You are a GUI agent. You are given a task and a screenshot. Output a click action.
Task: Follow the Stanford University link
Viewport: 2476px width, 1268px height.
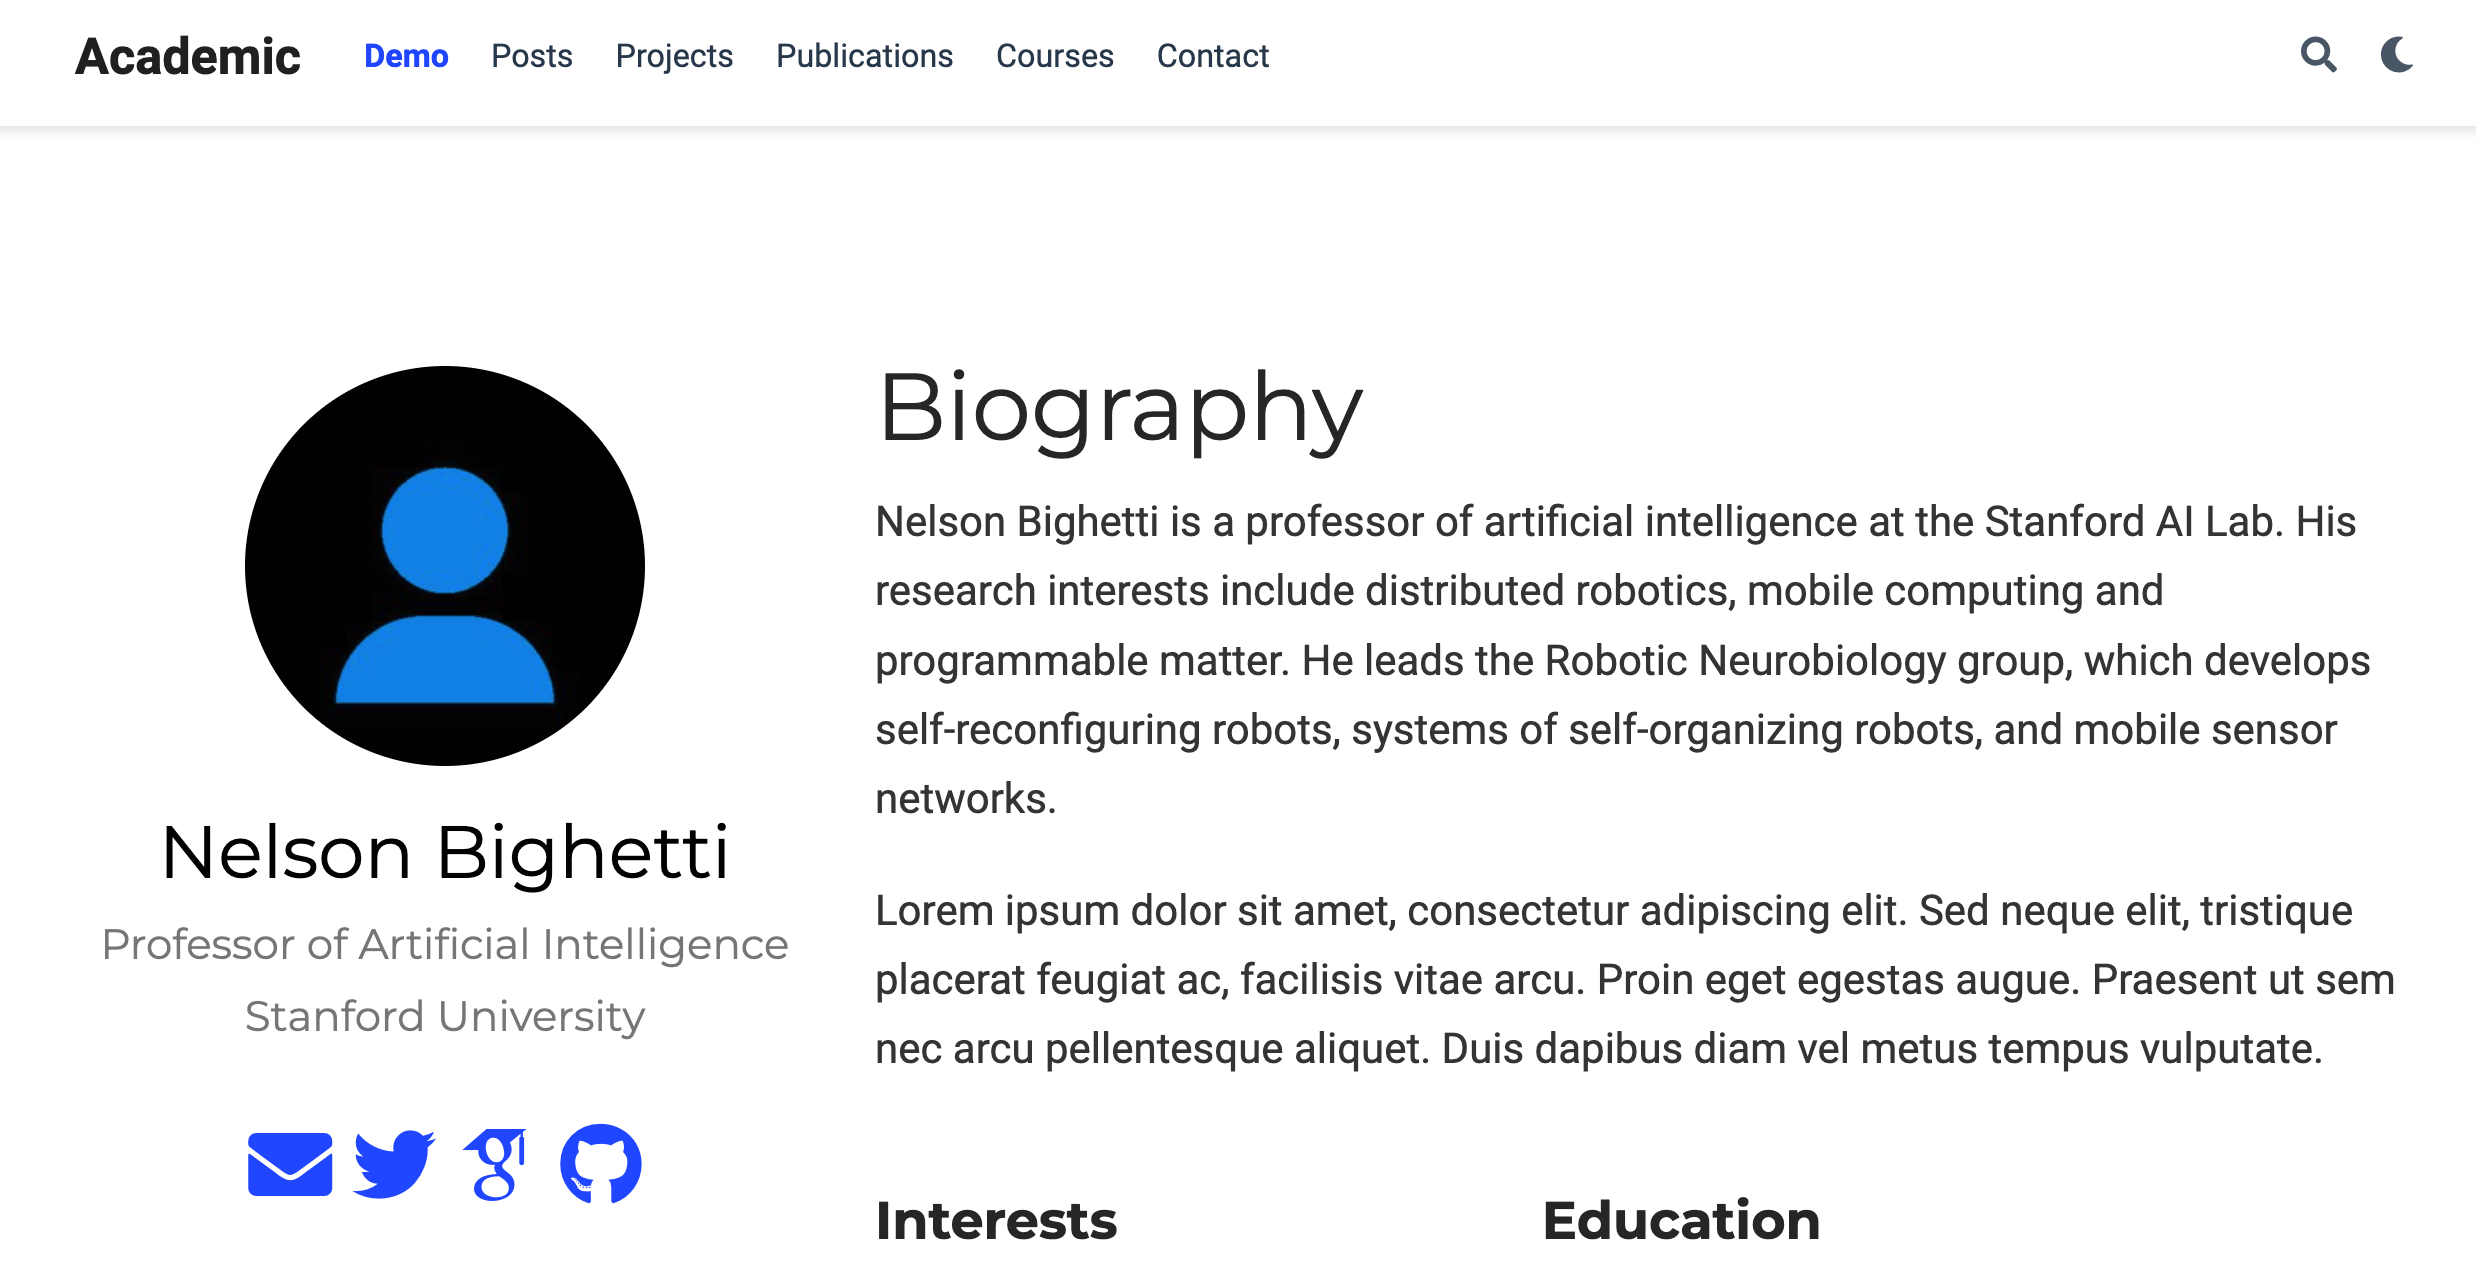[x=445, y=1016]
